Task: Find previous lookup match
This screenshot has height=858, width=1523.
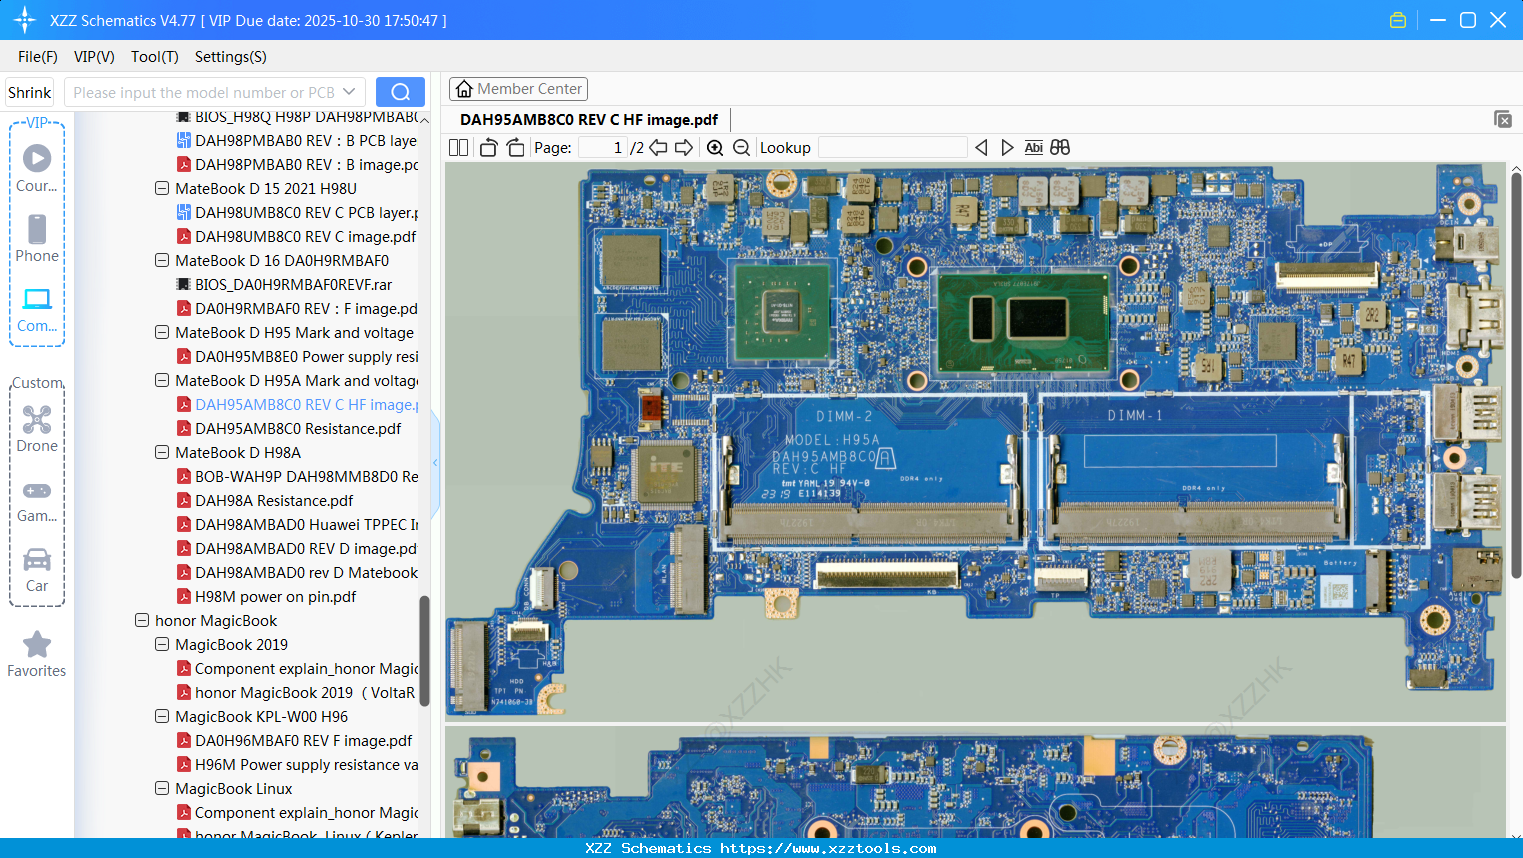Action: pos(981,147)
